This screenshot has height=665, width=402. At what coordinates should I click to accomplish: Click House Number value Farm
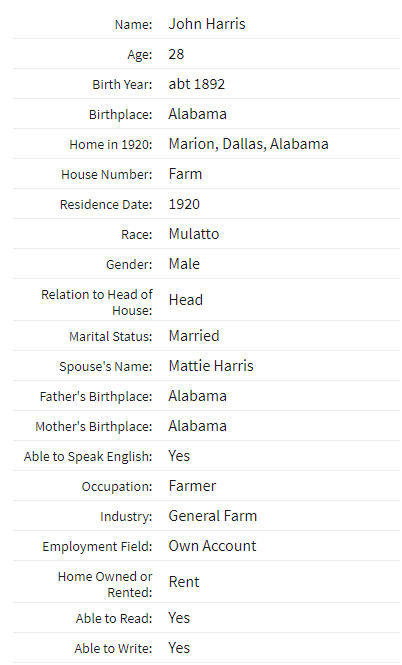(185, 174)
